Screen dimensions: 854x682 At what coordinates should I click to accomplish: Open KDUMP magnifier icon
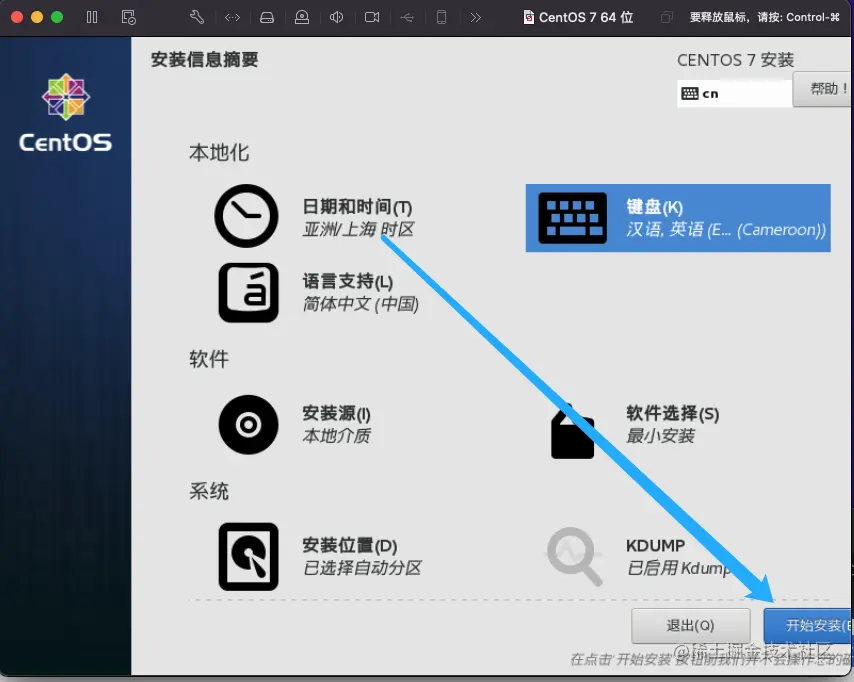tap(575, 557)
